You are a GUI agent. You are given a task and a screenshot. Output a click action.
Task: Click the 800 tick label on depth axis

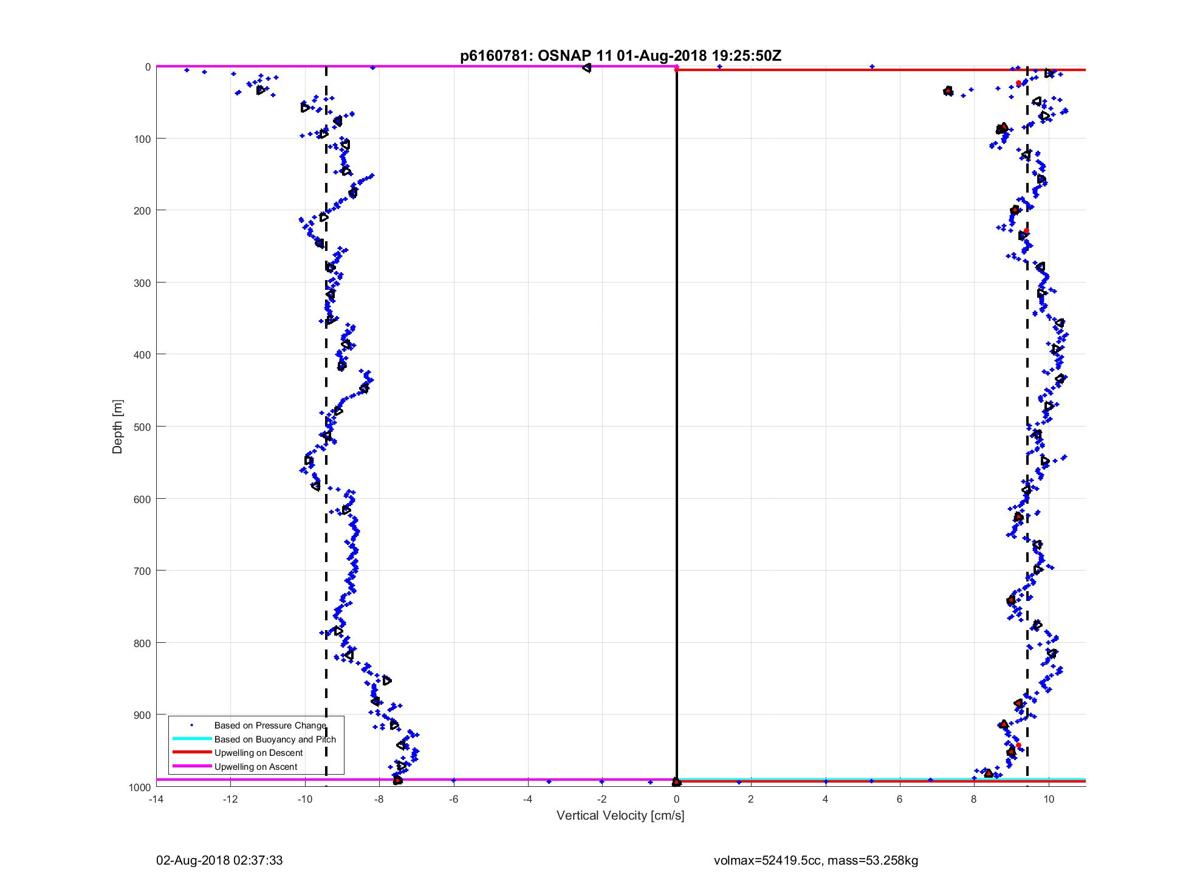pyautogui.click(x=141, y=643)
